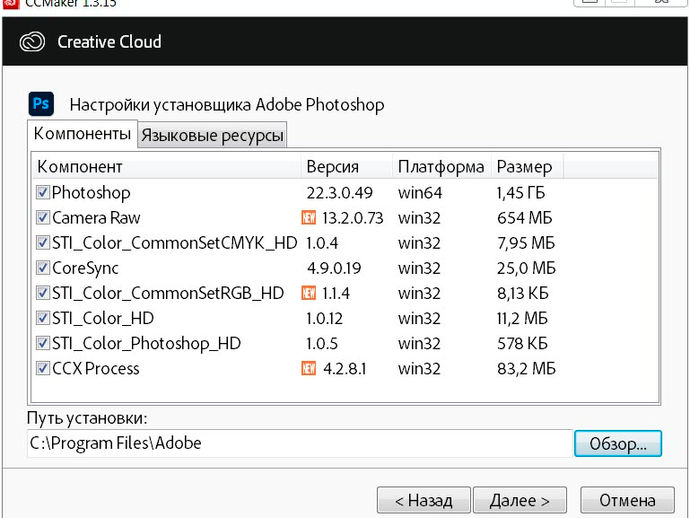The height and width of the screenshot is (518, 690).
Task: Click the CCMaker app icon in title bar
Action: pyautogui.click(x=10, y=4)
